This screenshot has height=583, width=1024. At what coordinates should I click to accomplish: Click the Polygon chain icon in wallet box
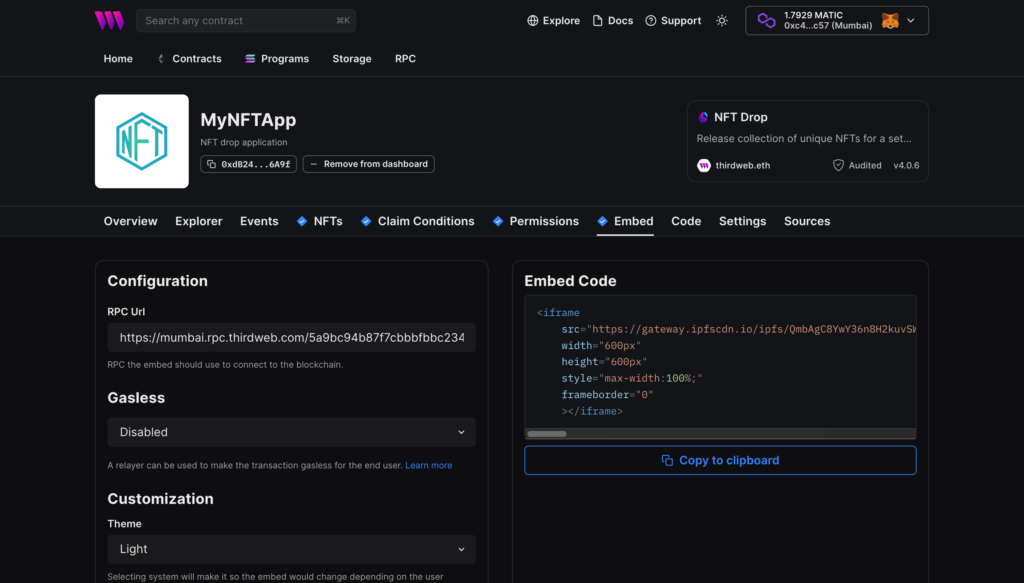[766, 21]
